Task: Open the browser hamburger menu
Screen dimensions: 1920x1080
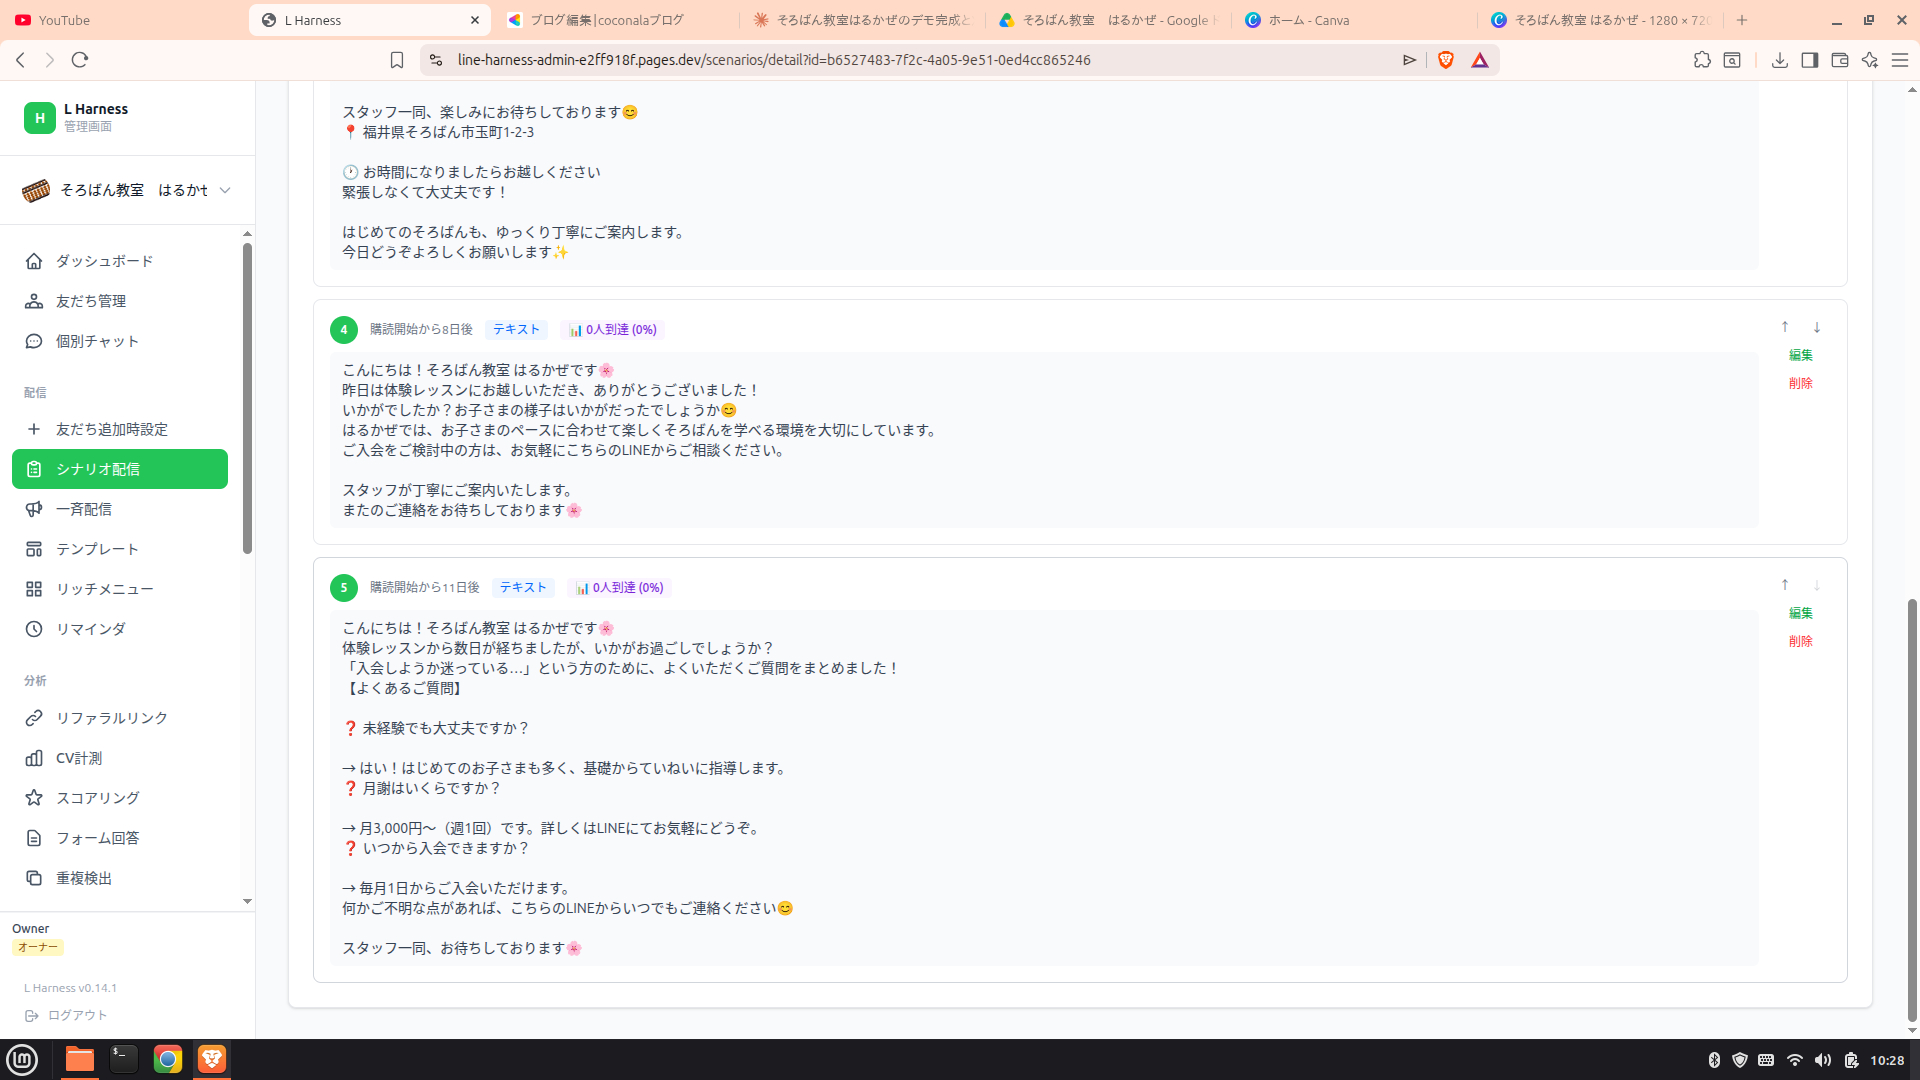Action: [1900, 60]
